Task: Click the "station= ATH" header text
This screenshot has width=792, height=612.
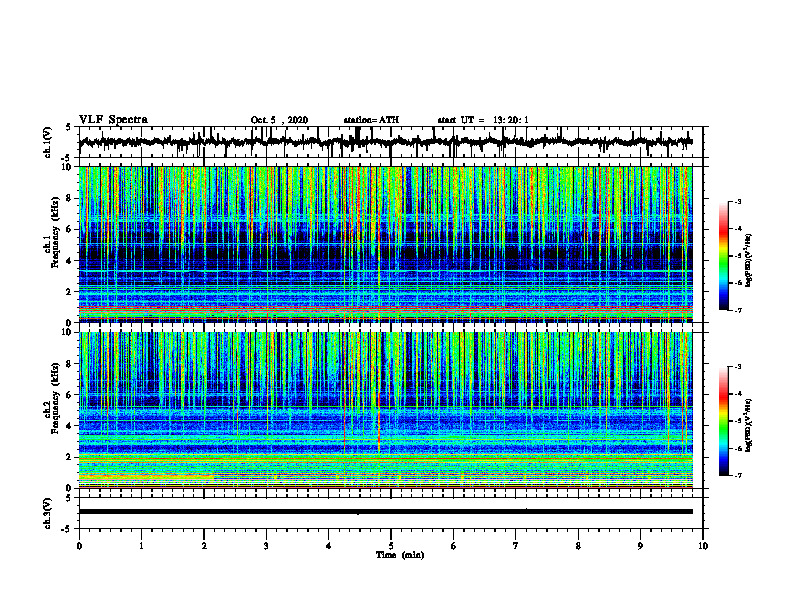Action: 371,120
